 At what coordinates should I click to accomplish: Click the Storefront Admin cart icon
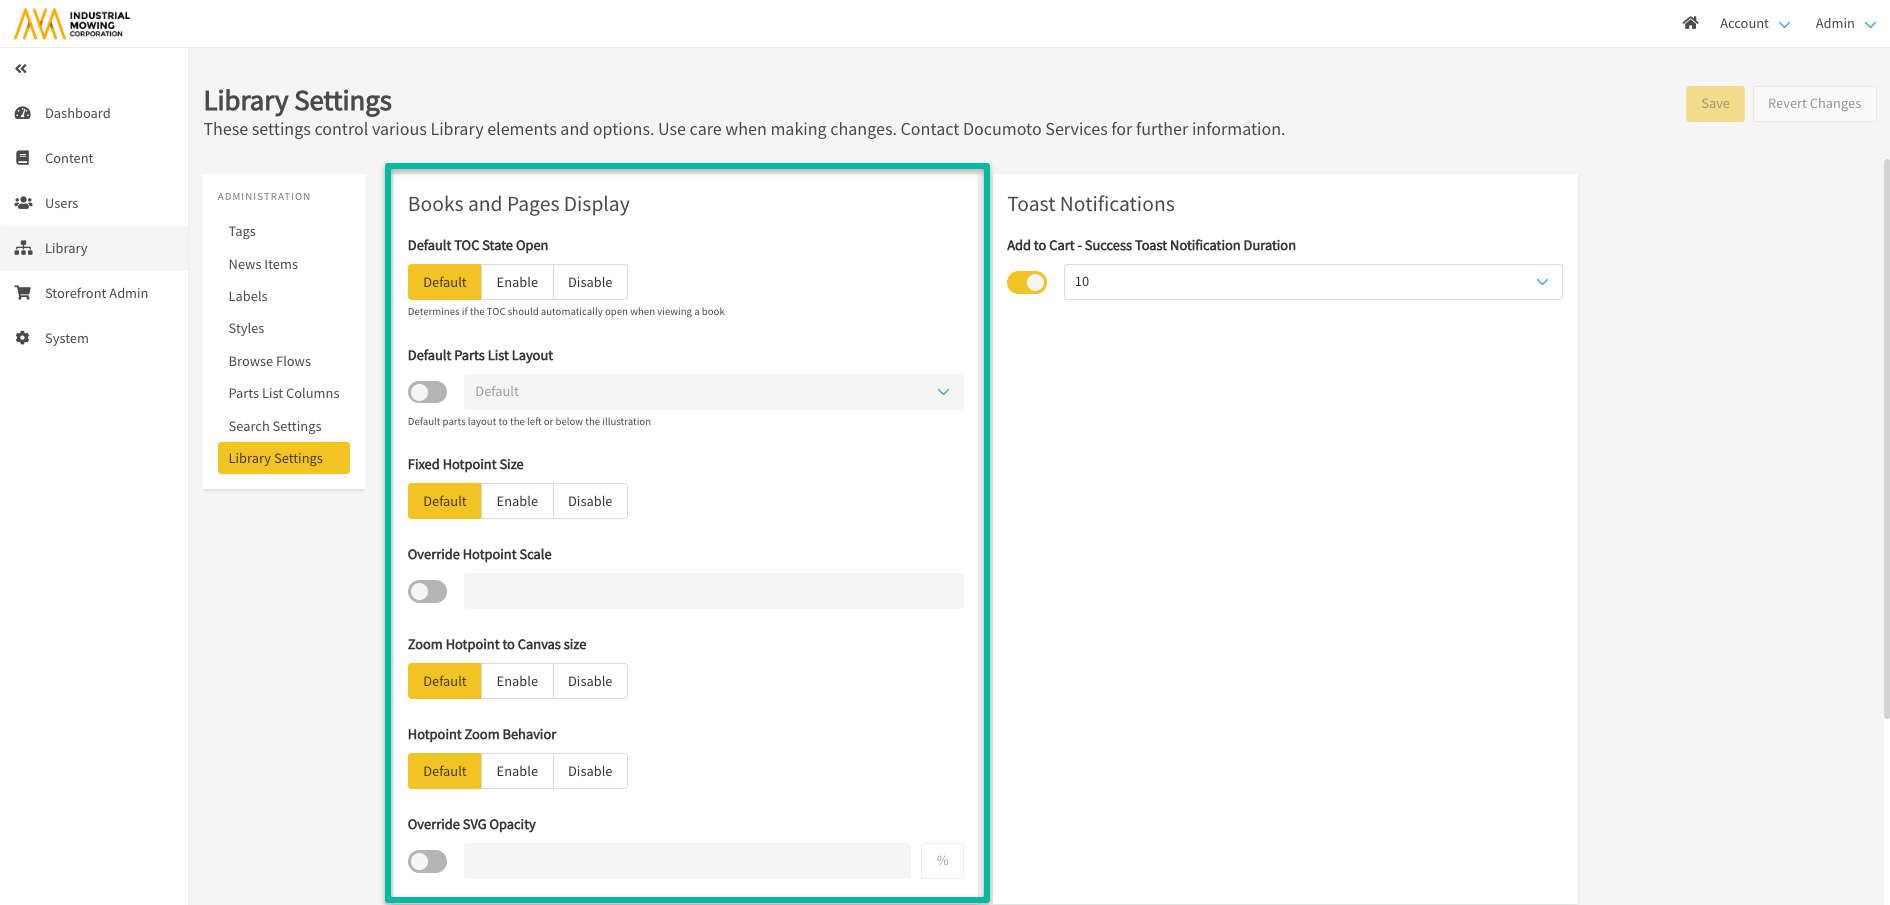pyautogui.click(x=23, y=293)
